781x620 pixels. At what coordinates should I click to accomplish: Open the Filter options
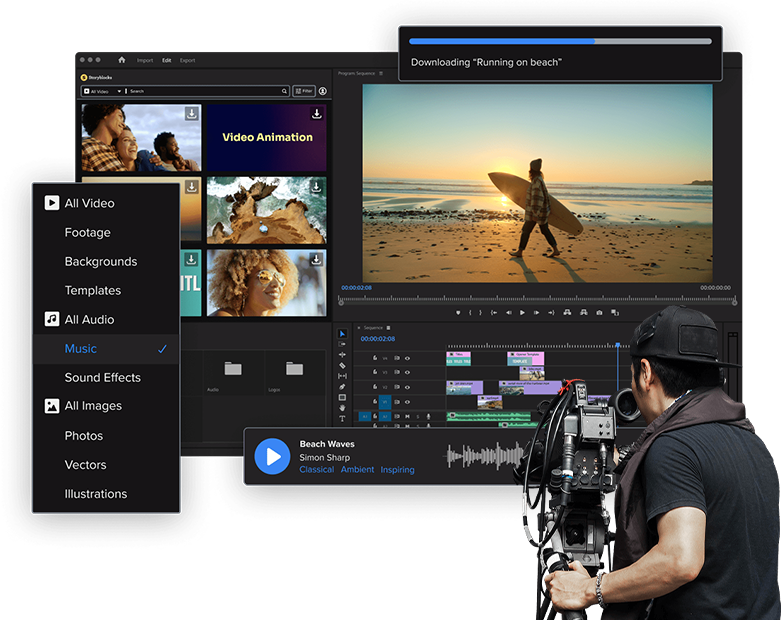303,91
